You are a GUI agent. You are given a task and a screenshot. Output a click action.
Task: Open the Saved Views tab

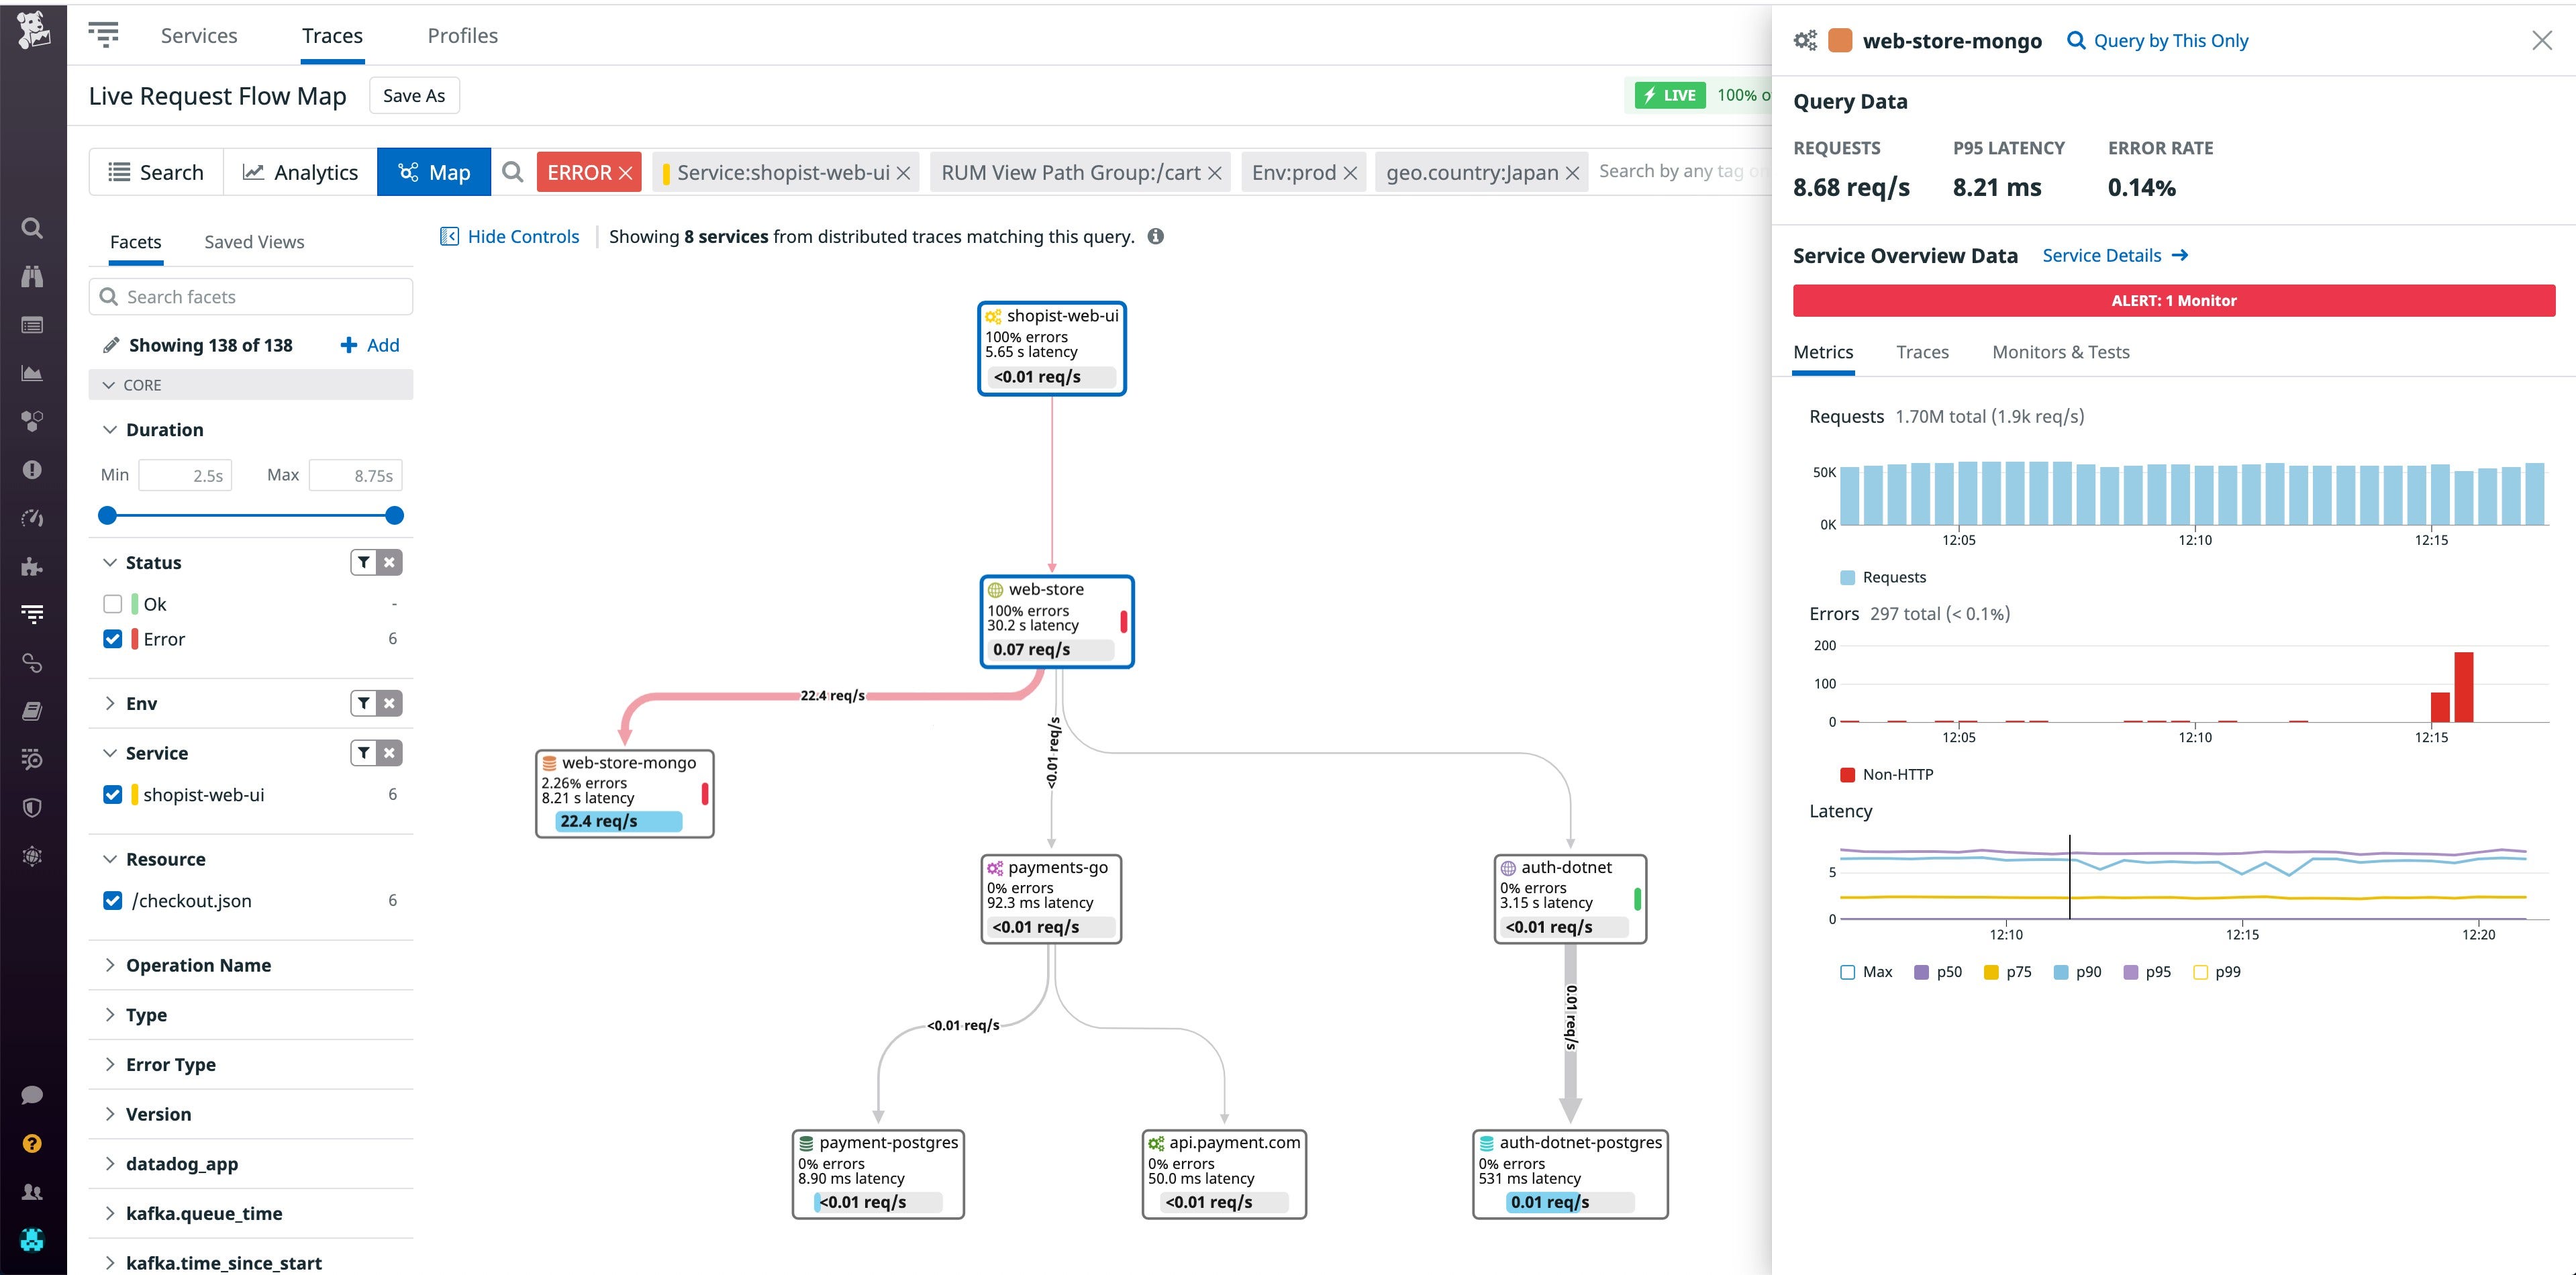pyautogui.click(x=253, y=241)
